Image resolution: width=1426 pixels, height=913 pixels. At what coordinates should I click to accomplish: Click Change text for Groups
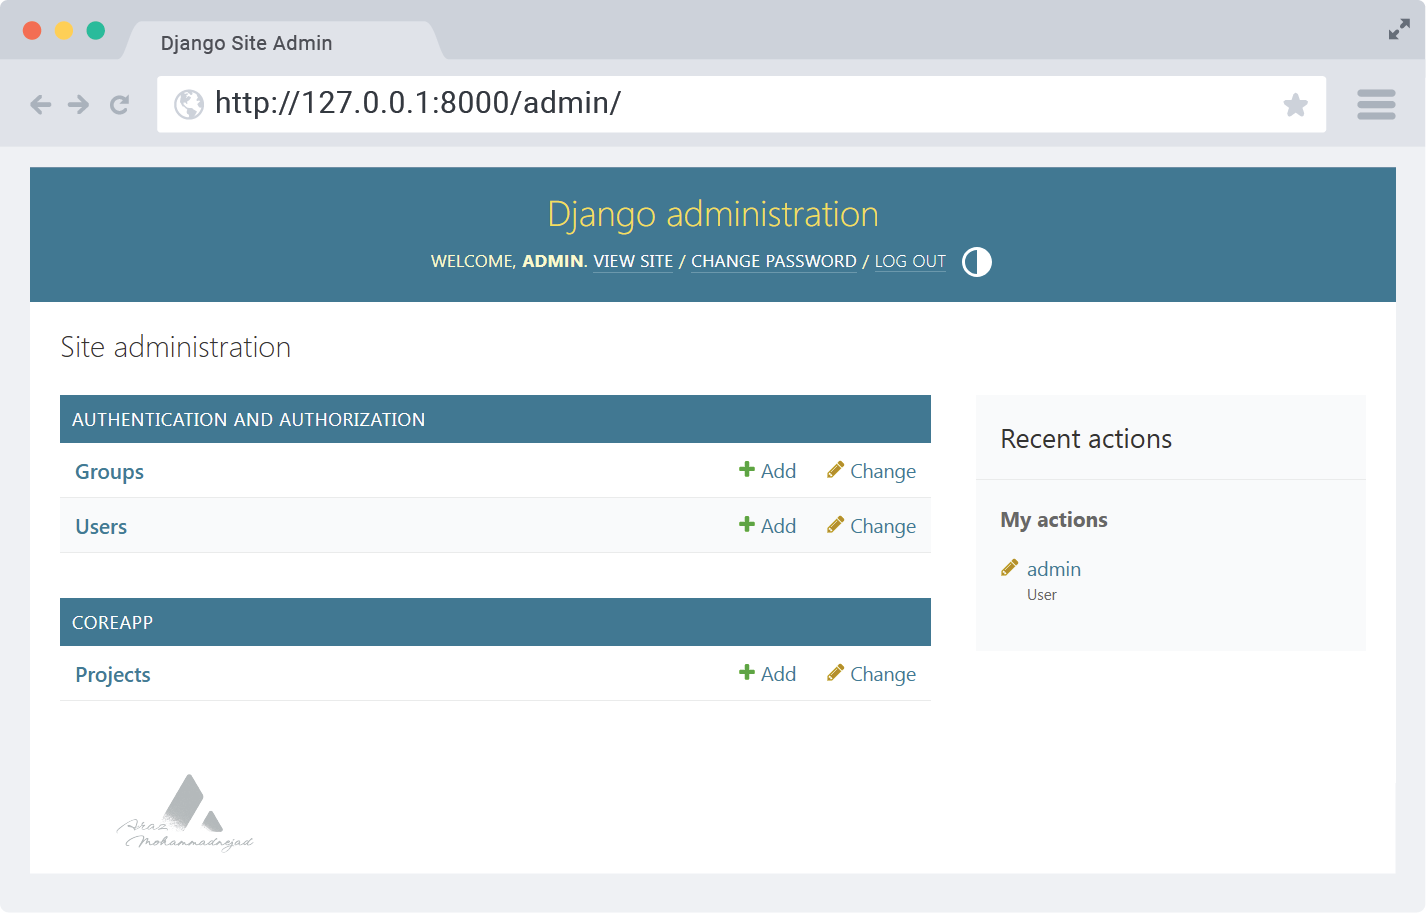point(883,471)
